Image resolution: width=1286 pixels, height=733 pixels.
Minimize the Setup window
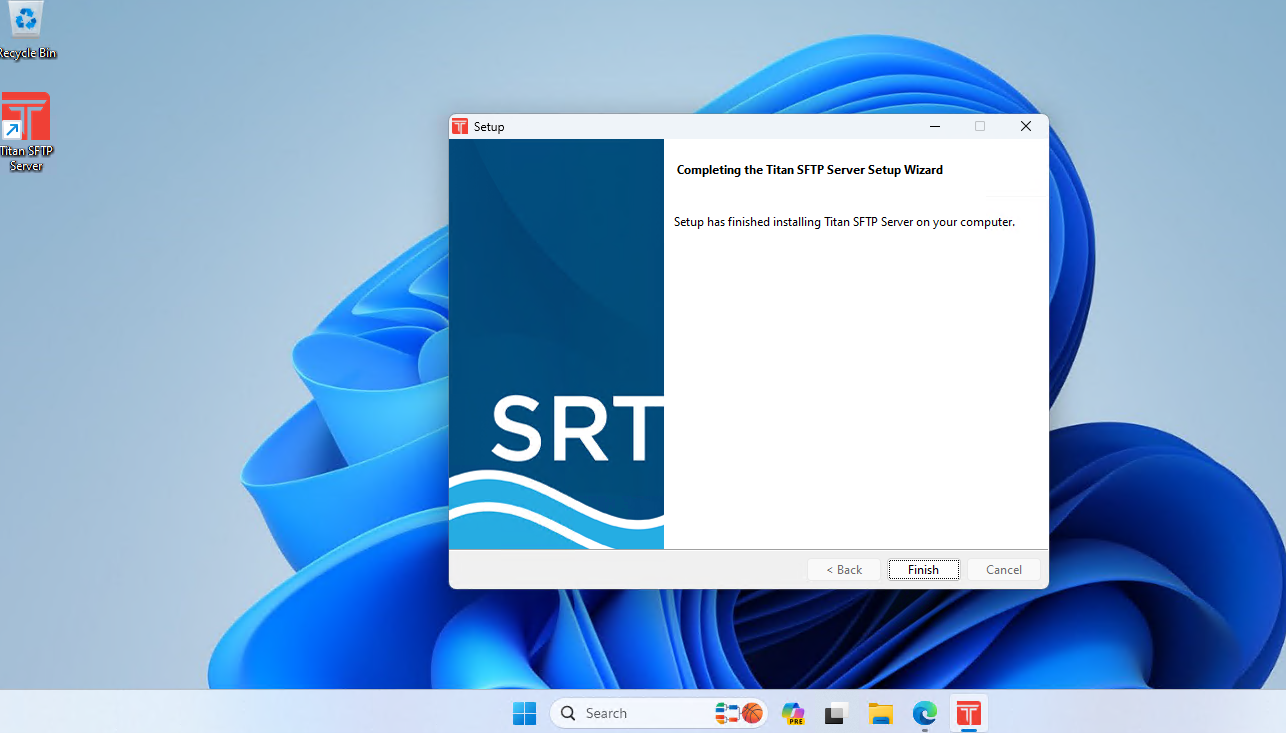935,127
